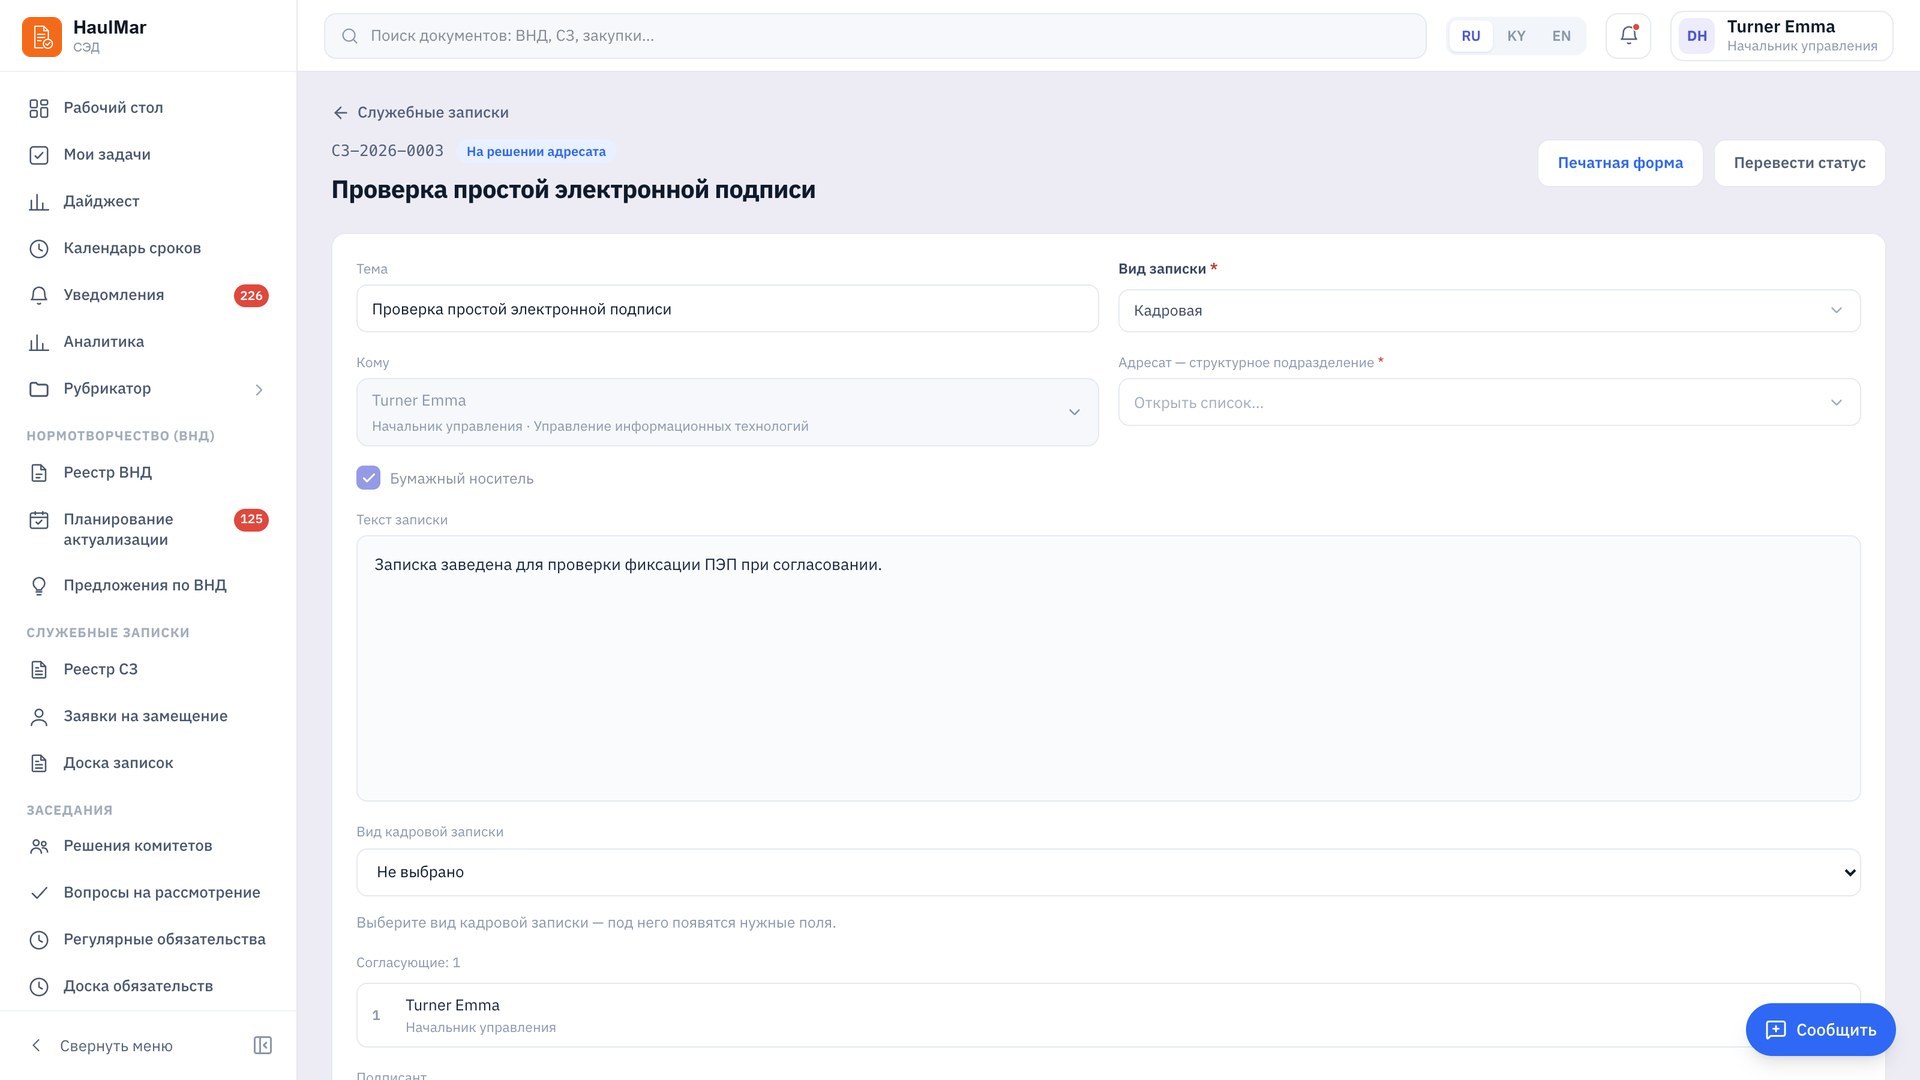Uncheck the Бумажный носитель checkbox
Screen dimensions: 1920x1080
tap(368, 478)
